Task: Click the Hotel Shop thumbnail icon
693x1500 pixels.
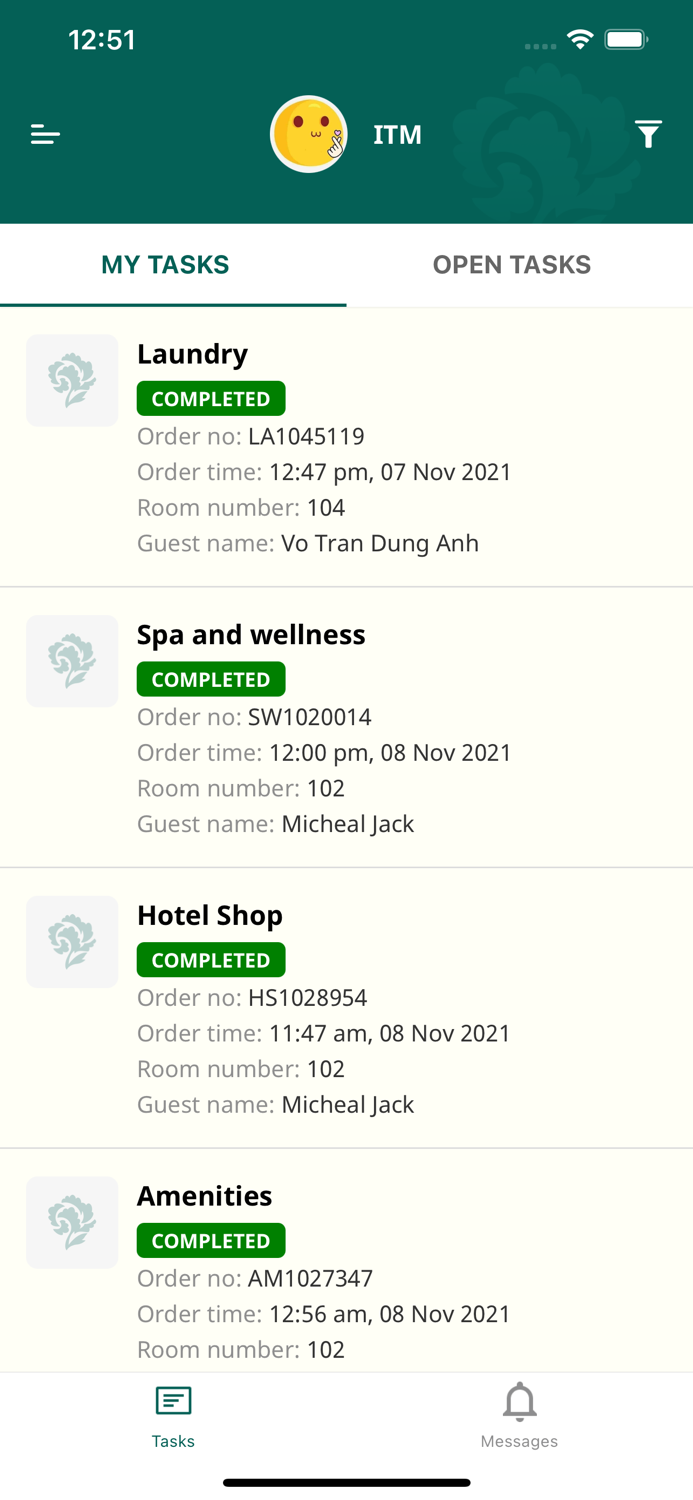Action: (71, 941)
